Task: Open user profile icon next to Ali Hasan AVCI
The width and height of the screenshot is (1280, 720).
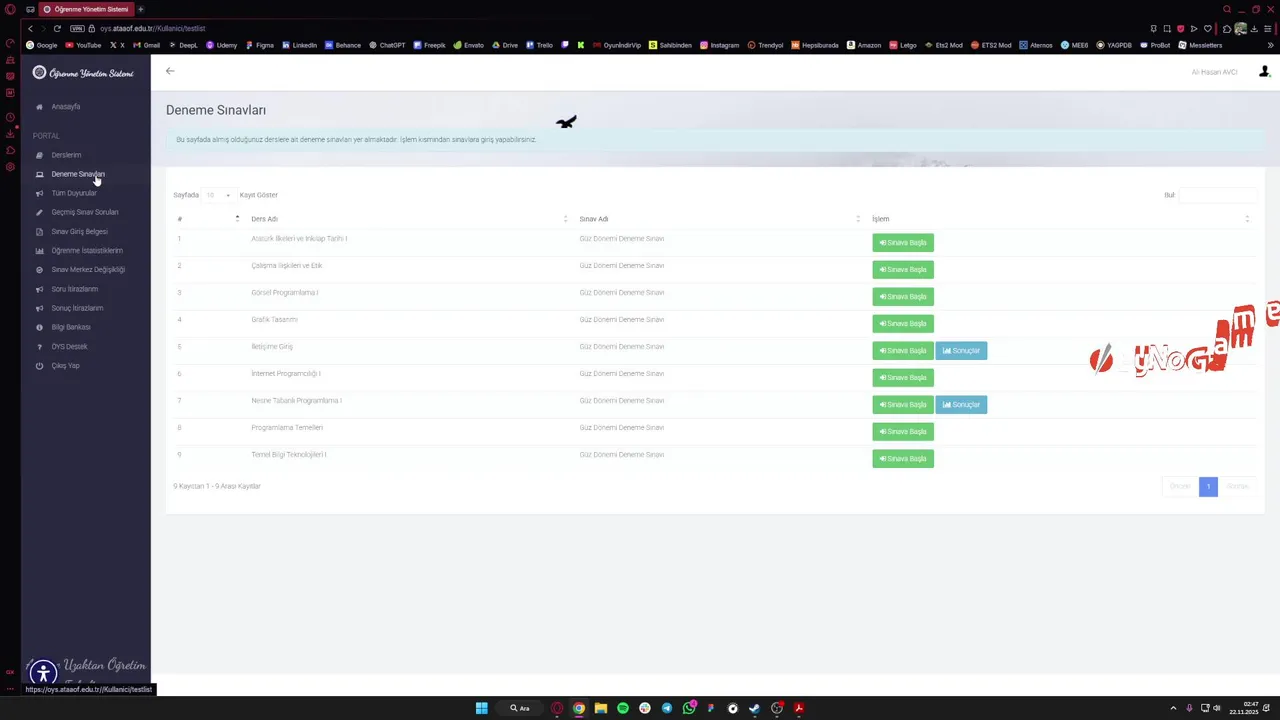Action: 1264,72
